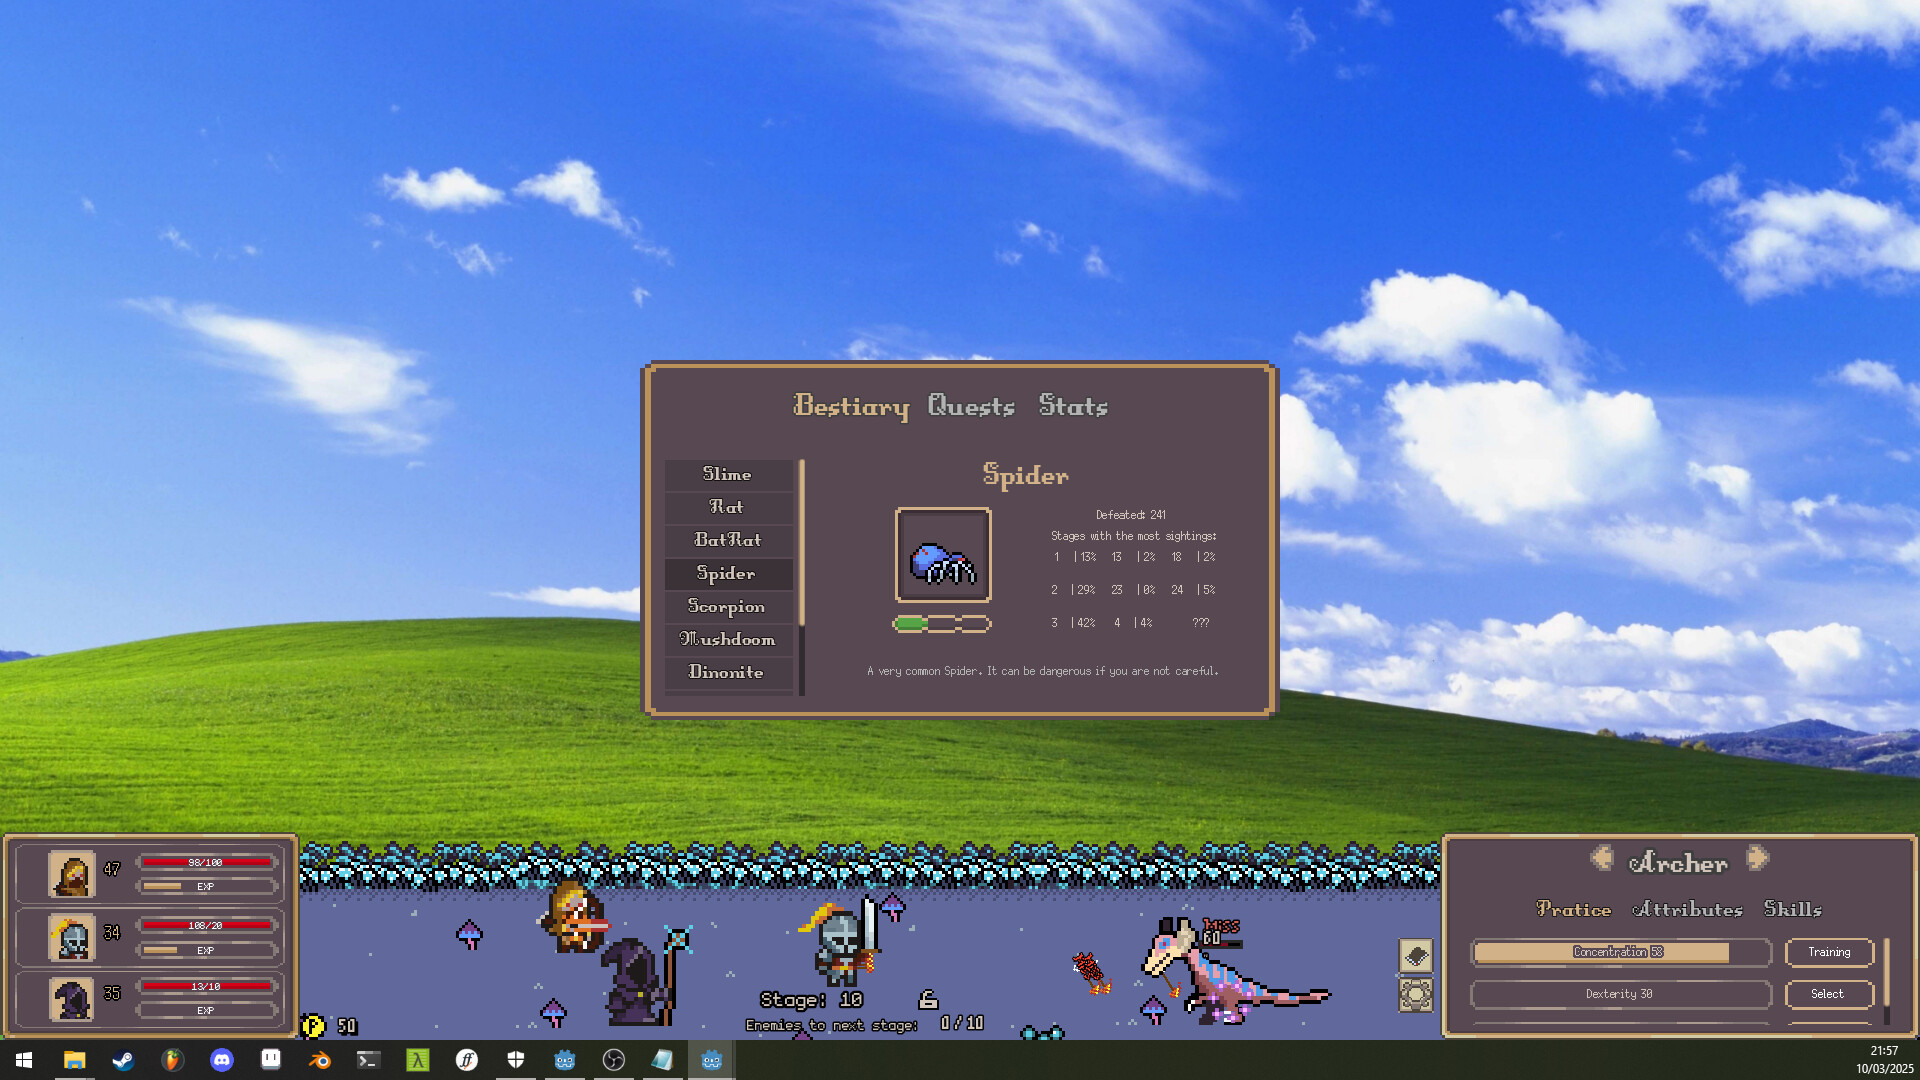Open the Attributes tab in the Archer panel
The width and height of the screenshot is (1920, 1080).
click(1690, 910)
